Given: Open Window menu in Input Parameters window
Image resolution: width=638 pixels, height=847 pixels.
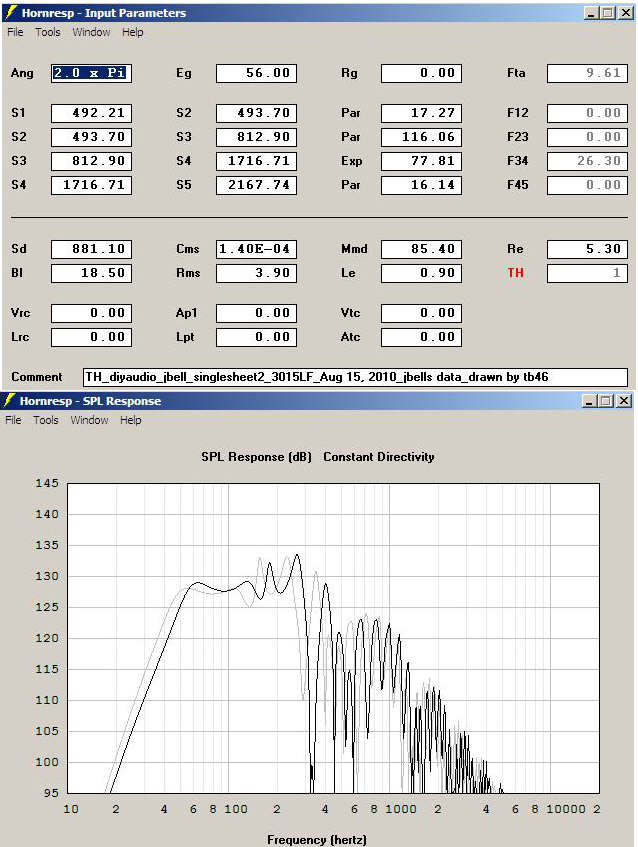Looking at the screenshot, I should [x=91, y=32].
